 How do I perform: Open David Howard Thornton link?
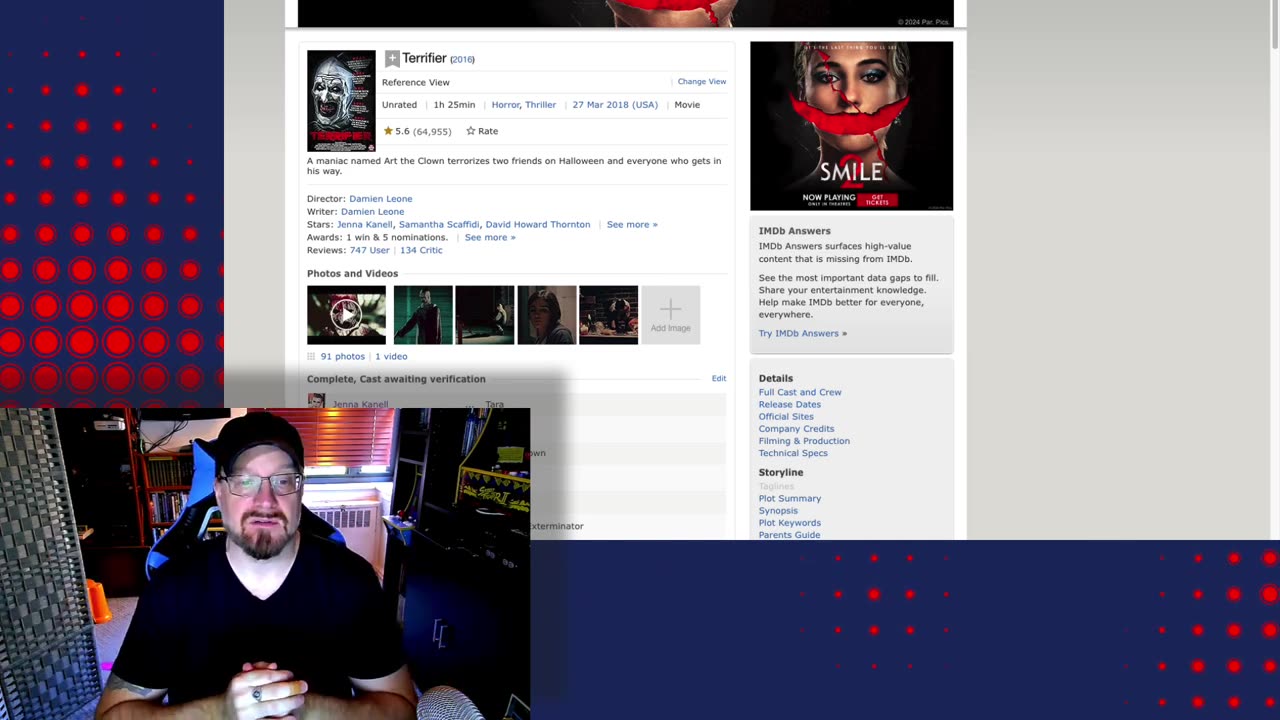click(538, 225)
